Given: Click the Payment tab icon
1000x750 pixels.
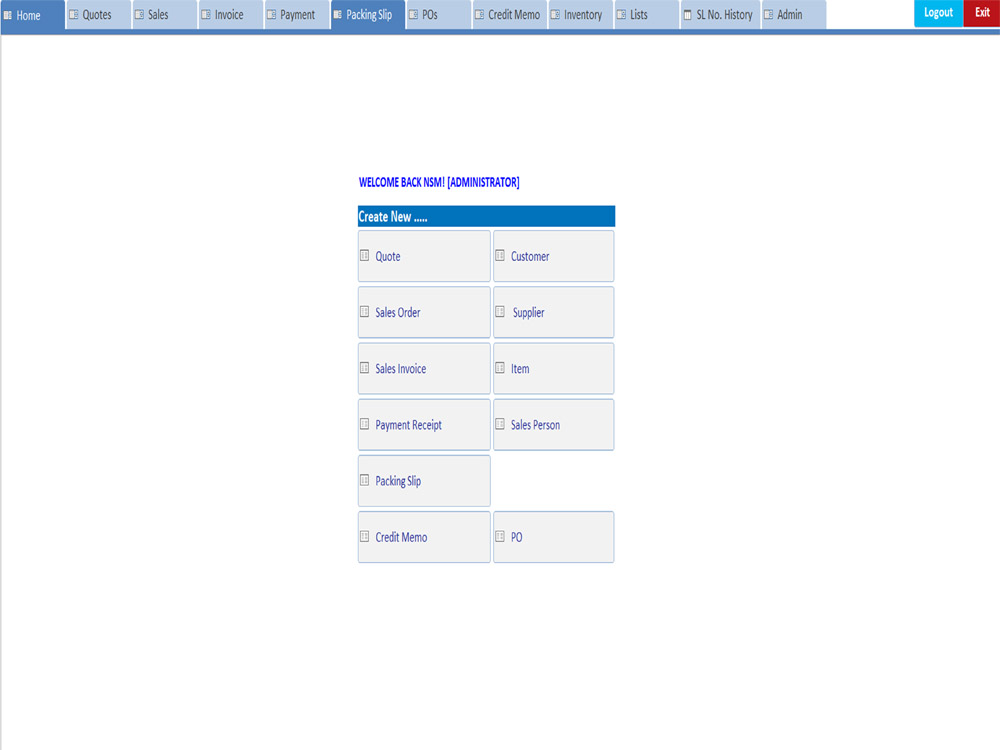Looking at the screenshot, I should point(272,14).
